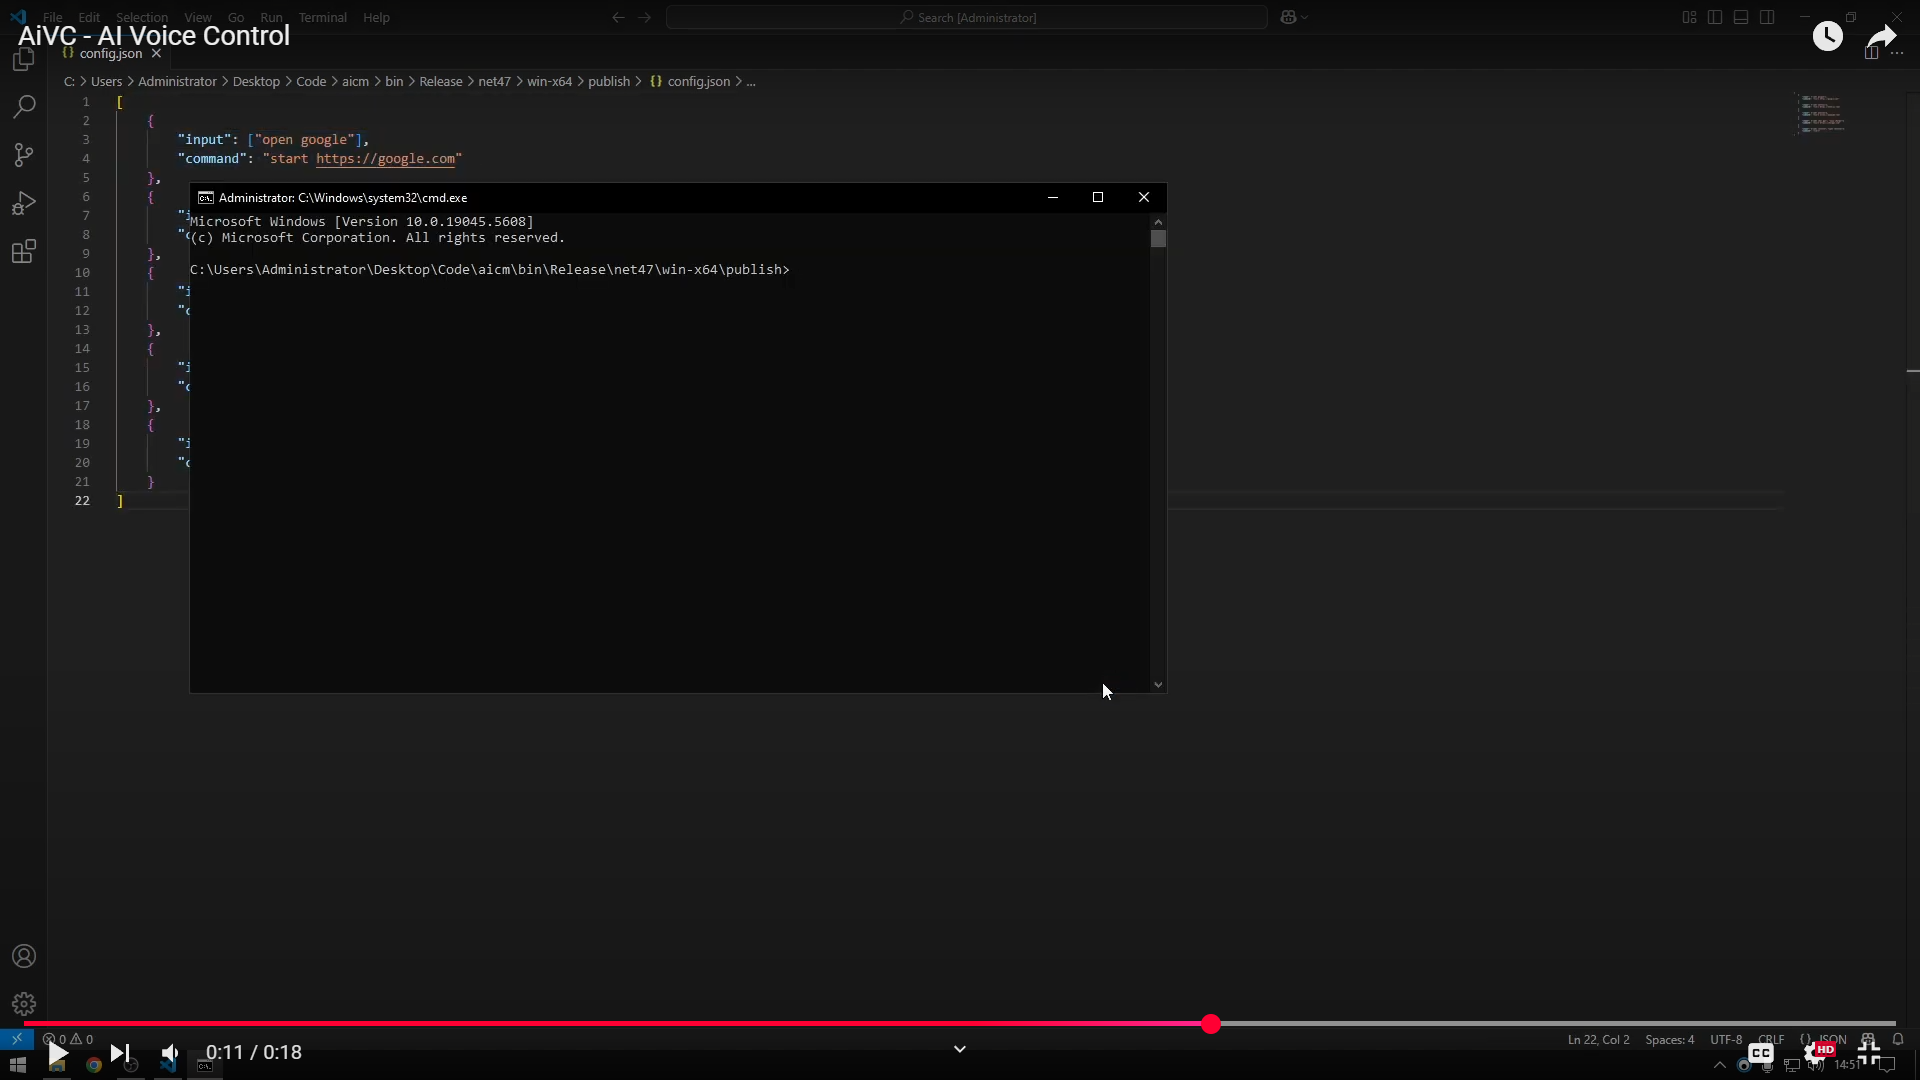
Task: Open the Terminal menu
Action: tap(322, 17)
